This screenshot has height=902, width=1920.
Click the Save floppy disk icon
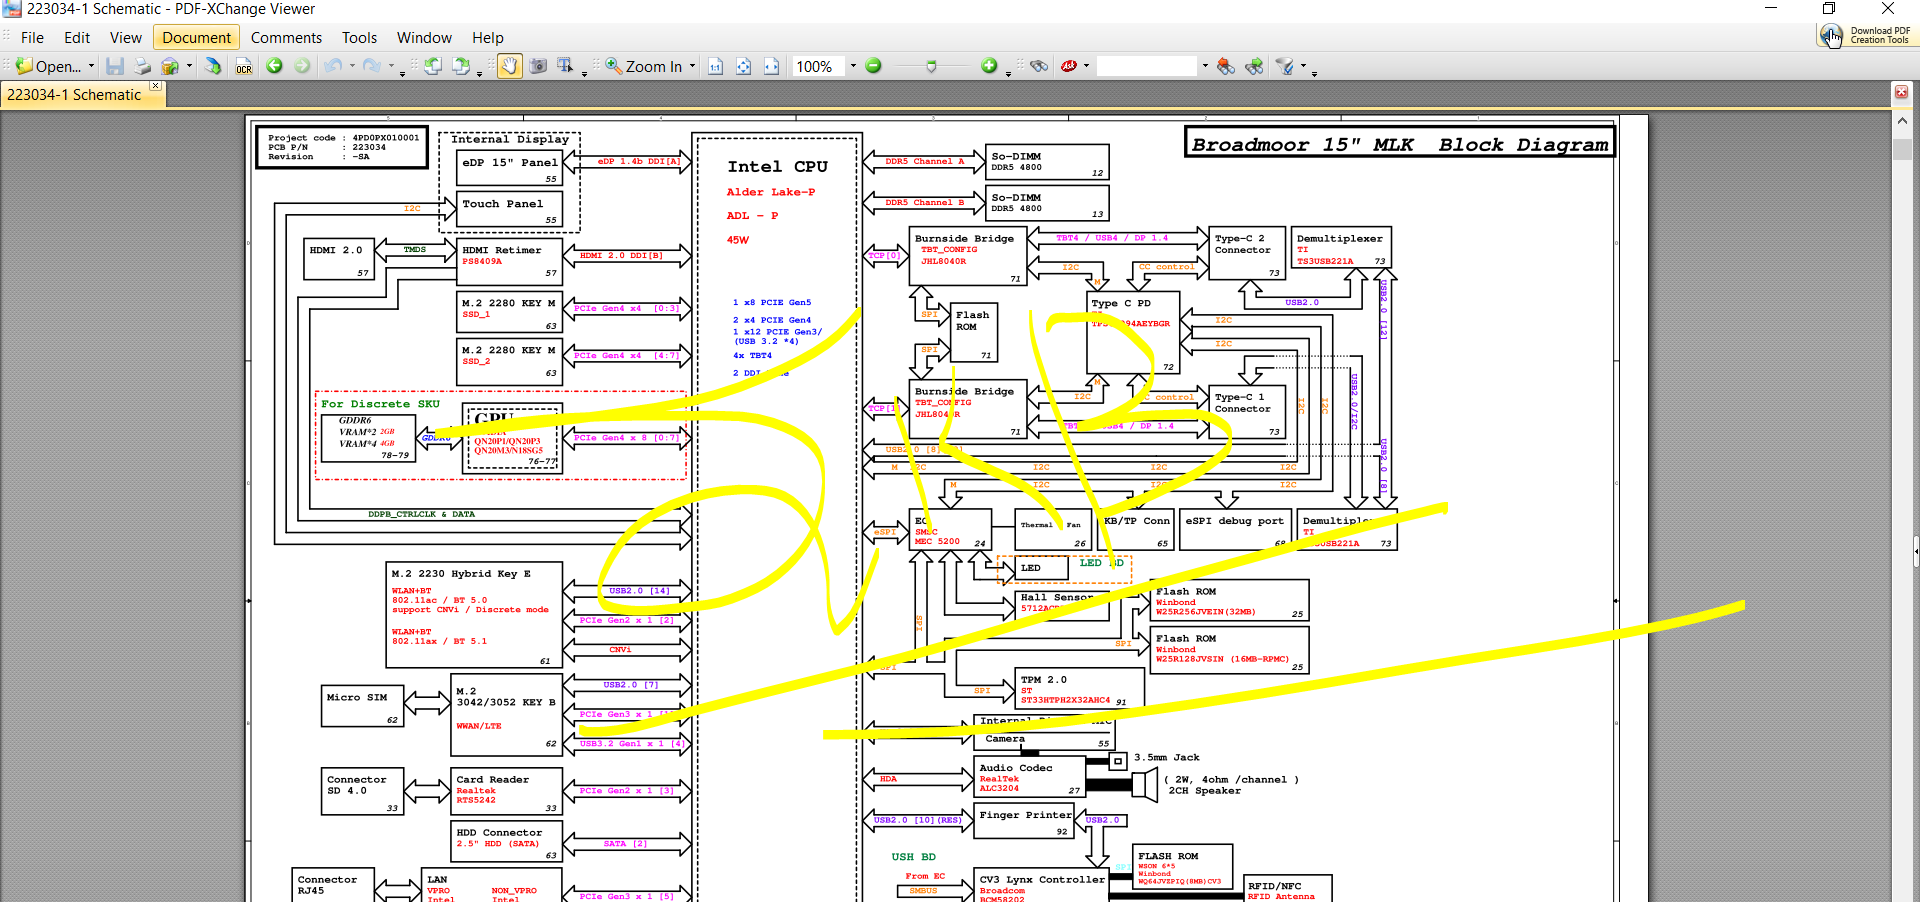(x=115, y=66)
